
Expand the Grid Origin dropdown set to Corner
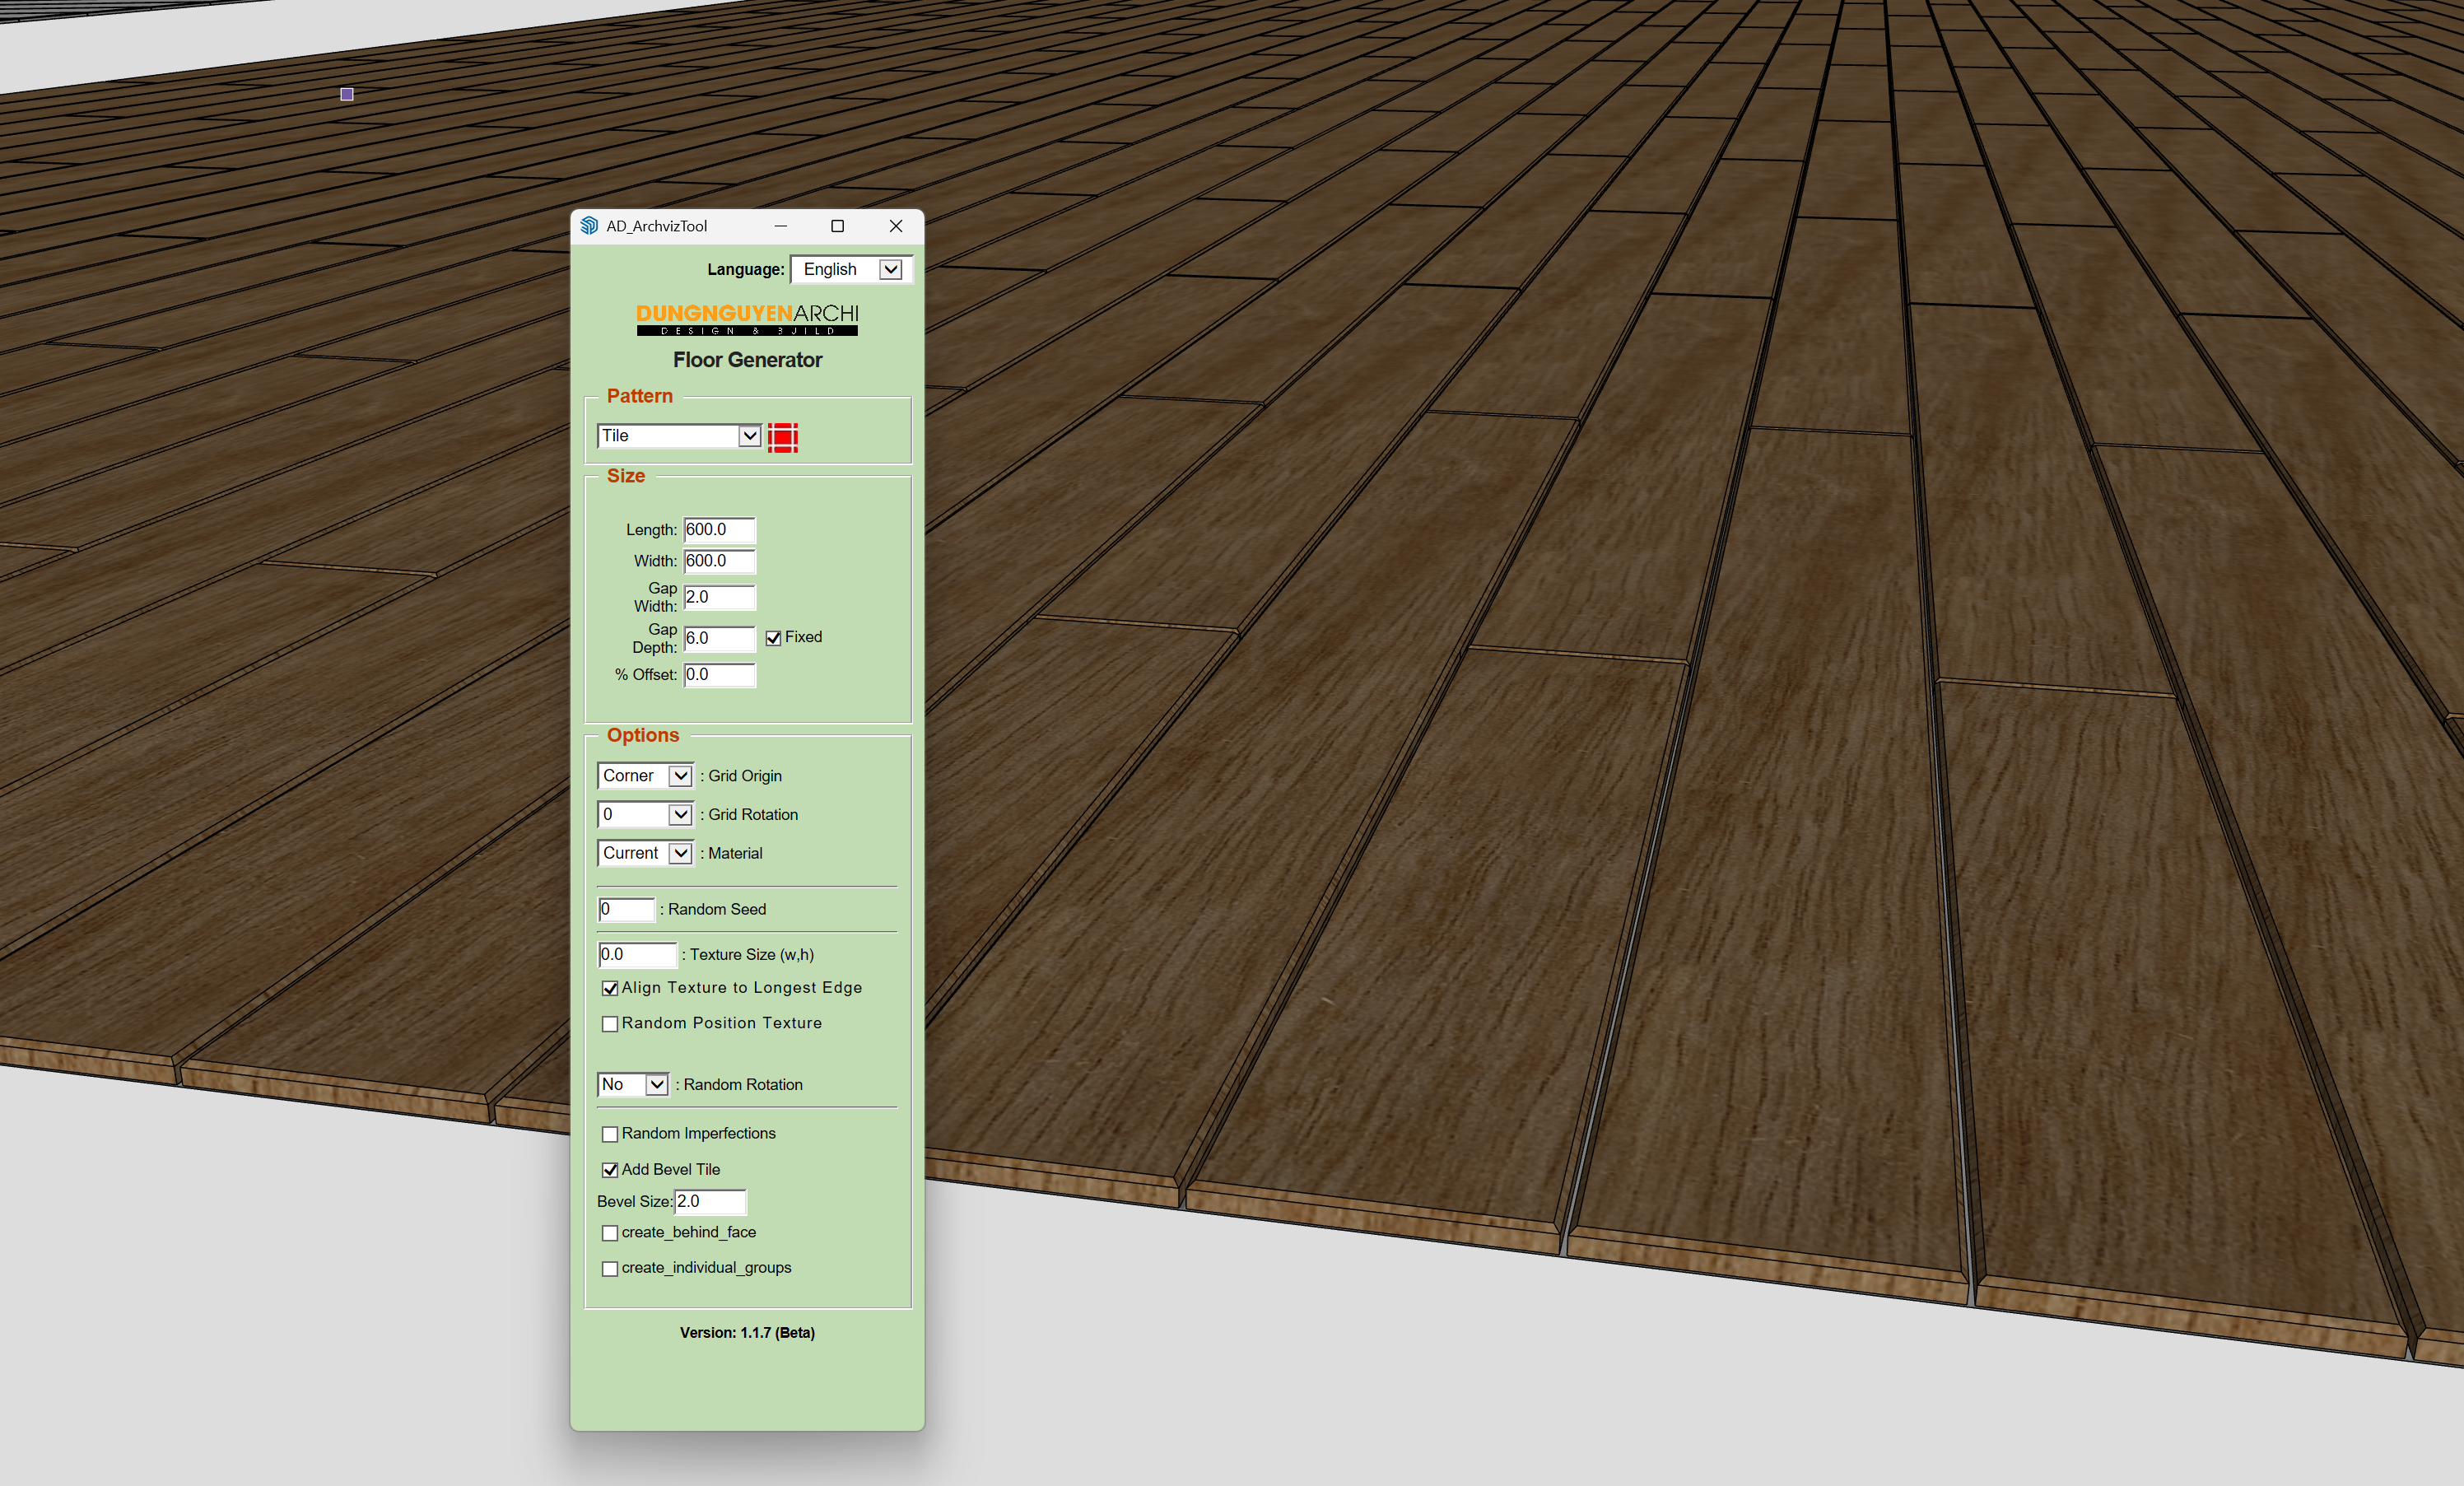pyautogui.click(x=645, y=776)
